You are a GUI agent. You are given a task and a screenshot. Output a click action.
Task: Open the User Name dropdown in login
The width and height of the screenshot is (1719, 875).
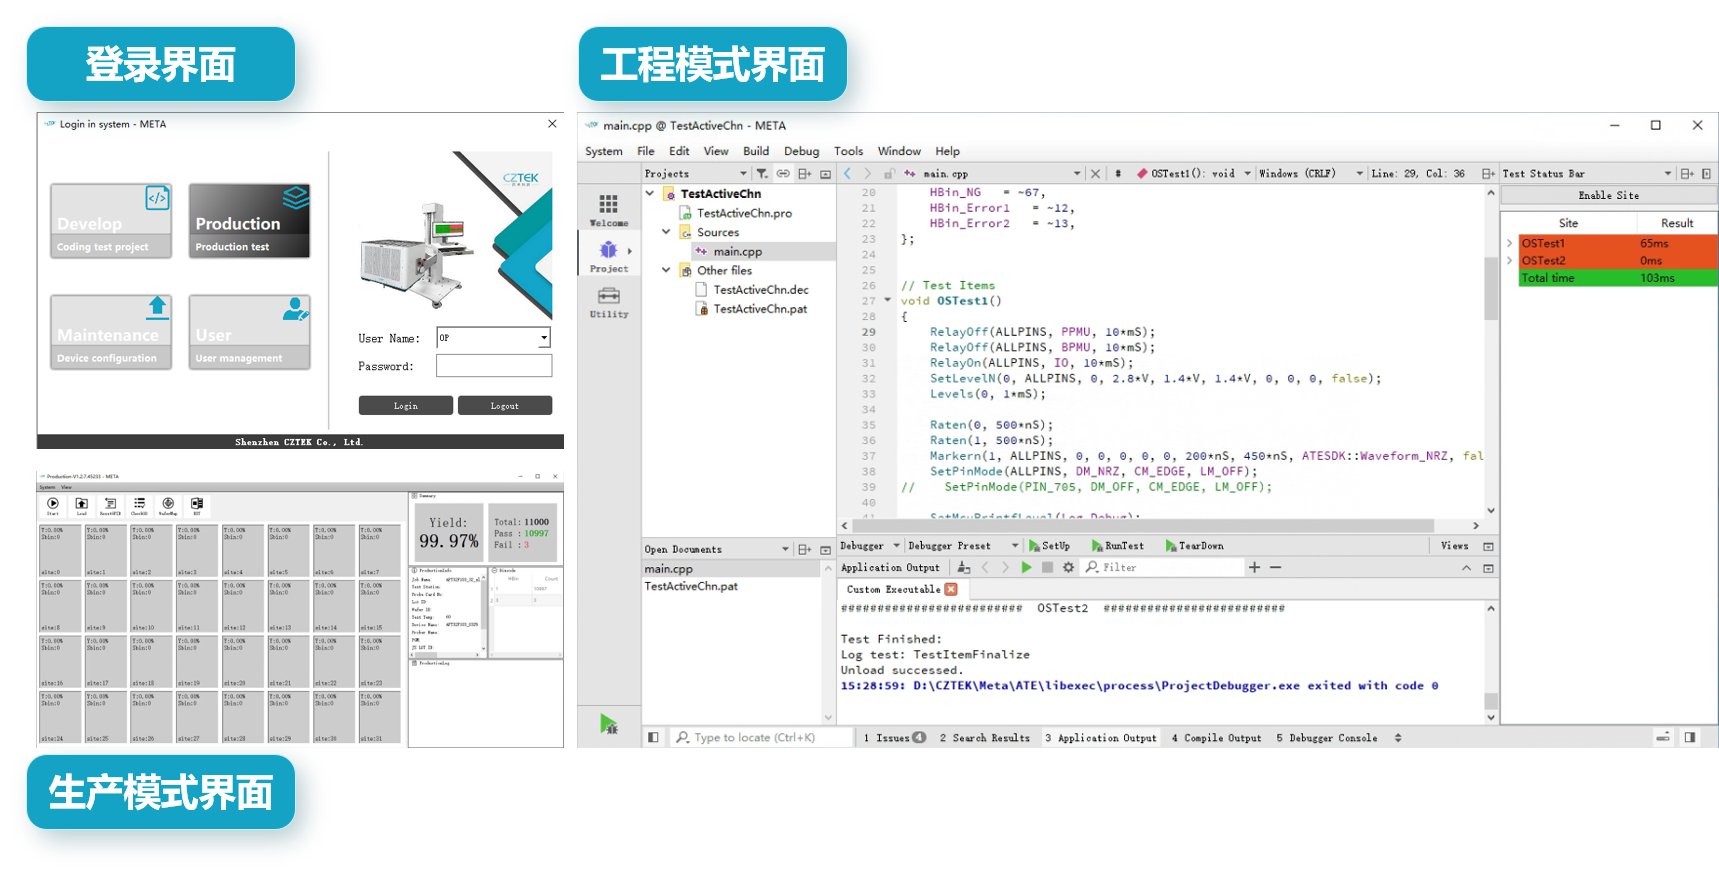(544, 338)
